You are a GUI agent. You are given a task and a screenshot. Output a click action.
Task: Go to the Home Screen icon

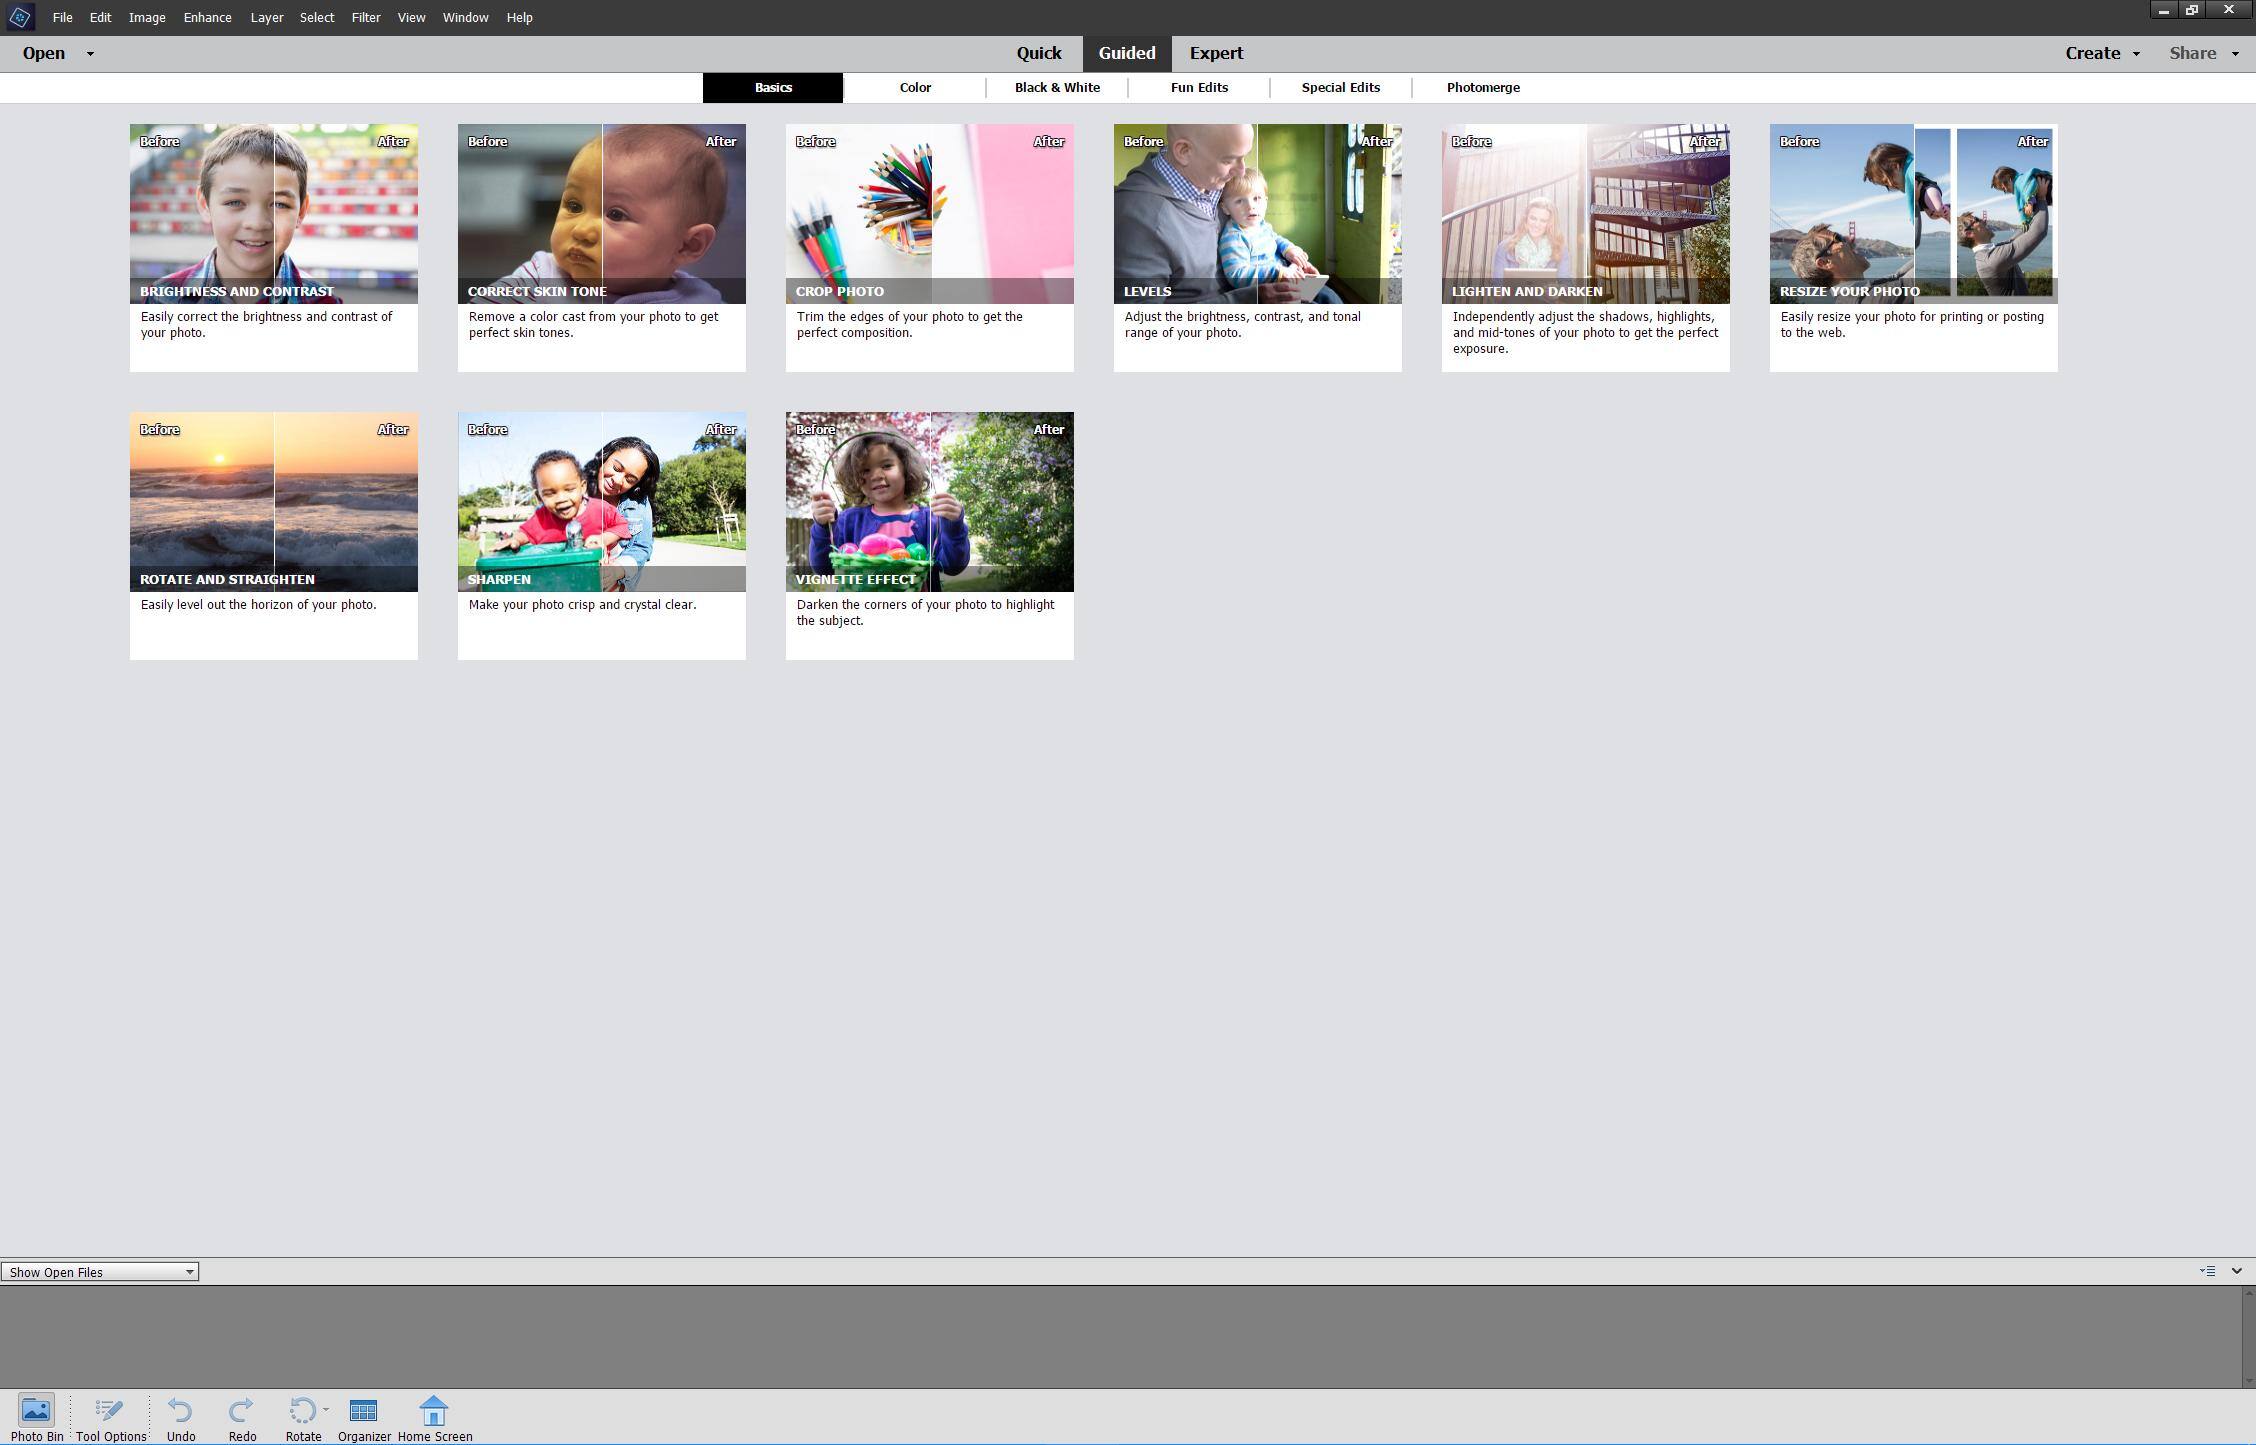(434, 1410)
